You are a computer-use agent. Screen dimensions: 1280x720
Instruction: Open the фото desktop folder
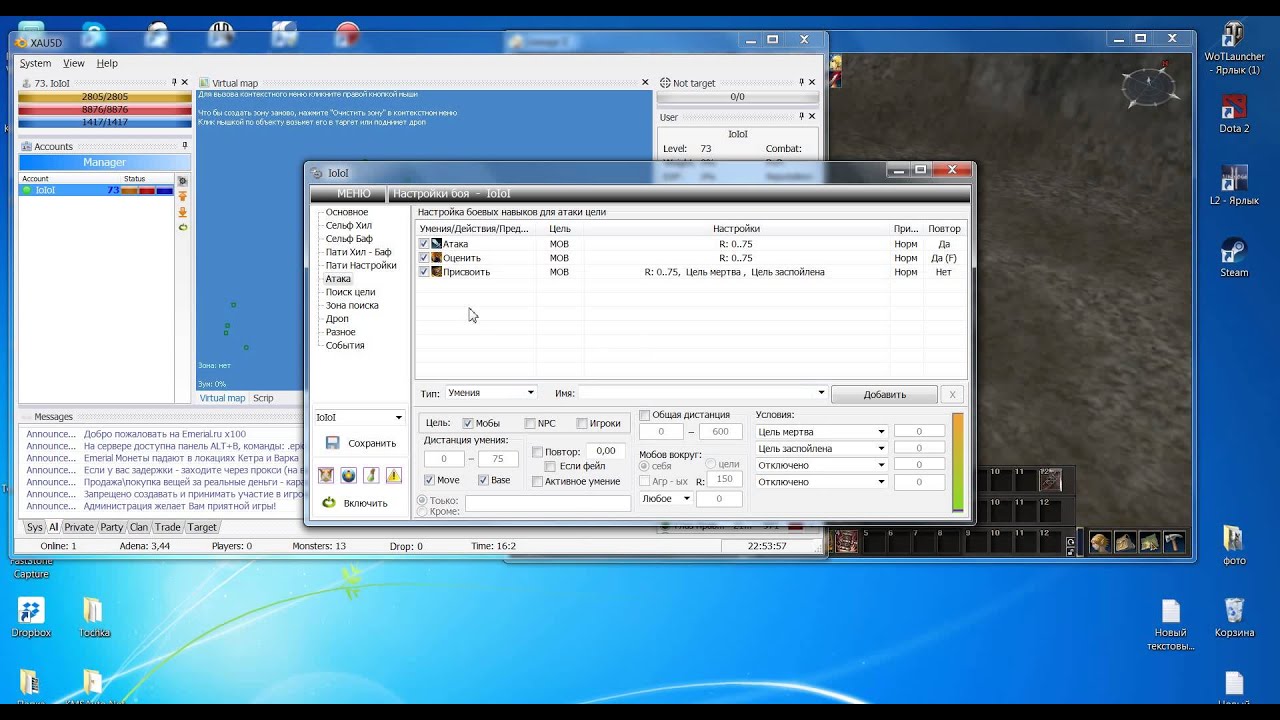1234,545
